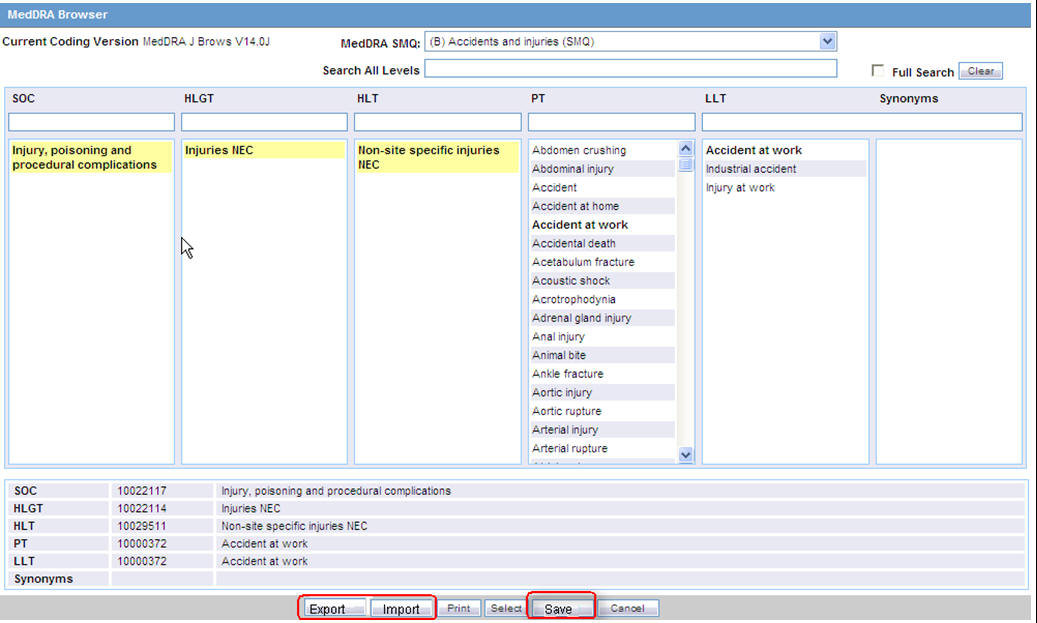Image resolution: width=1037 pixels, height=623 pixels.
Task: Click HLT code 10029511 in details table
Action: click(x=142, y=526)
